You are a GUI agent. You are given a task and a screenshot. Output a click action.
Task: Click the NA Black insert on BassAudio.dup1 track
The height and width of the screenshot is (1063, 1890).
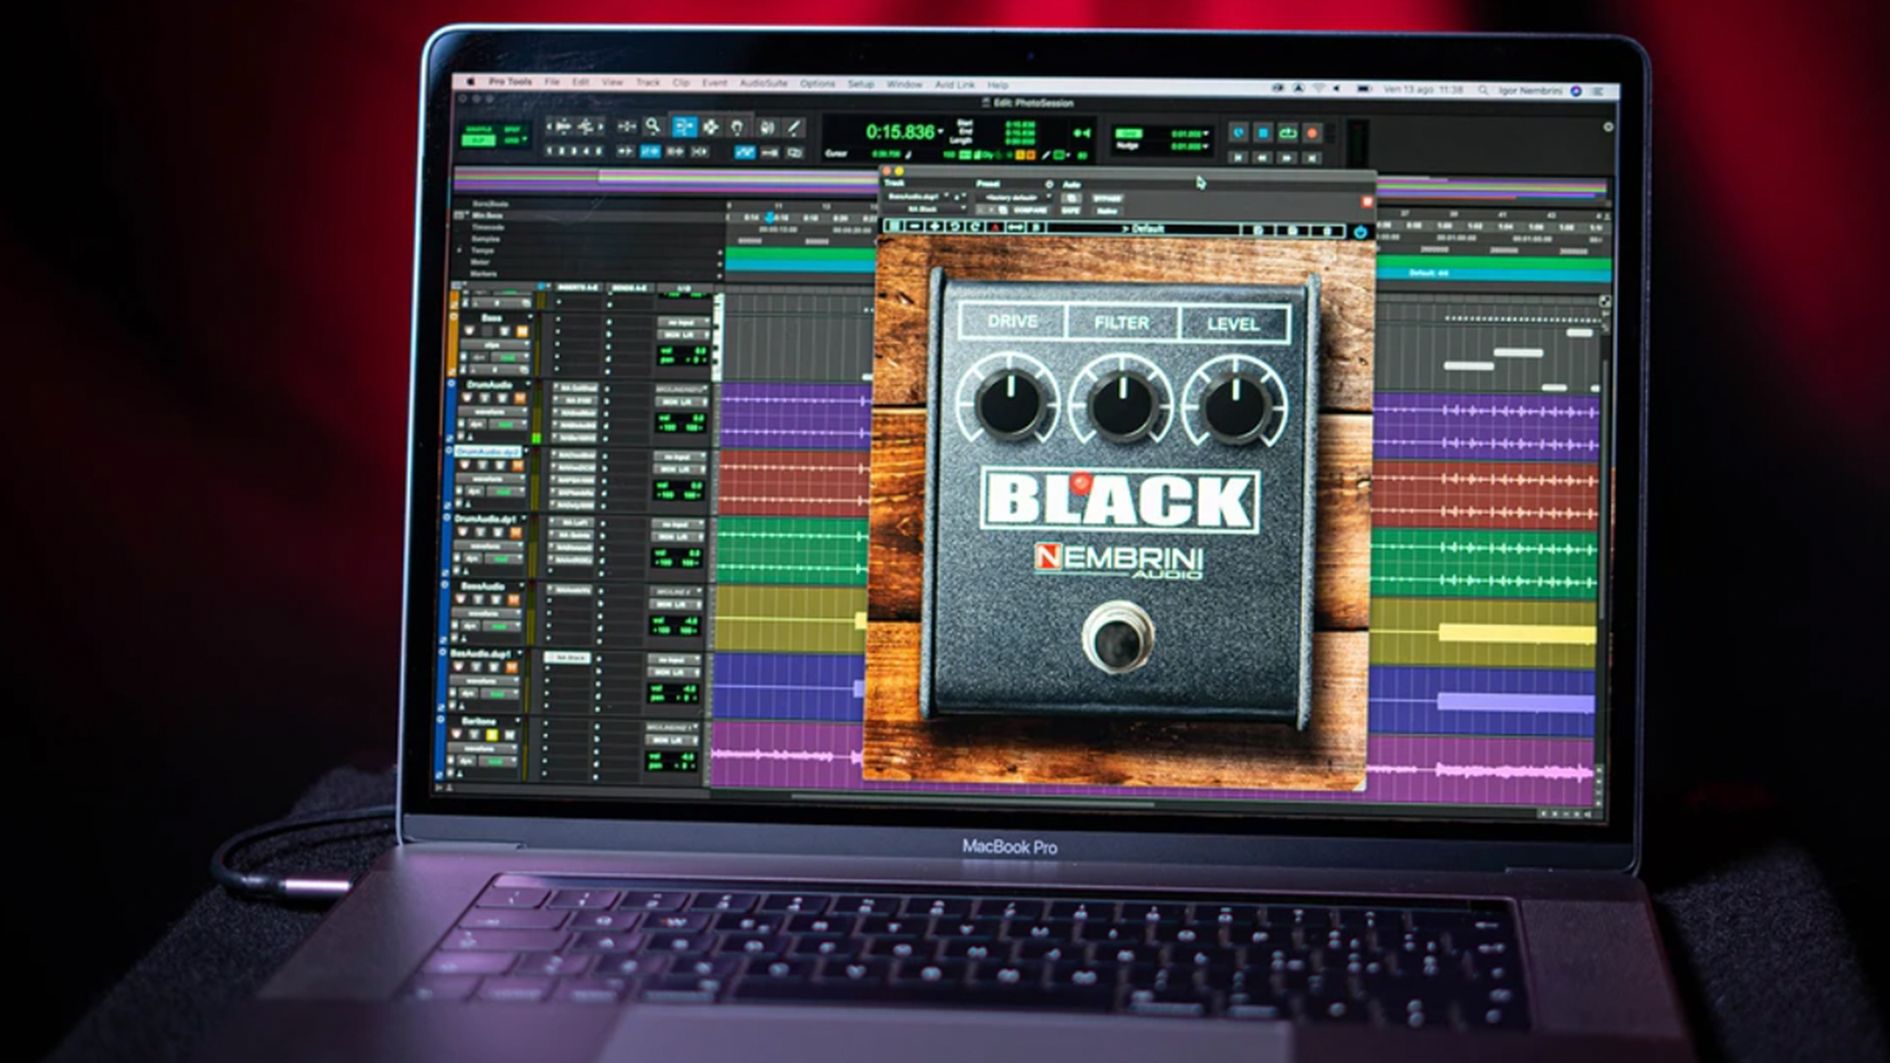click(568, 658)
